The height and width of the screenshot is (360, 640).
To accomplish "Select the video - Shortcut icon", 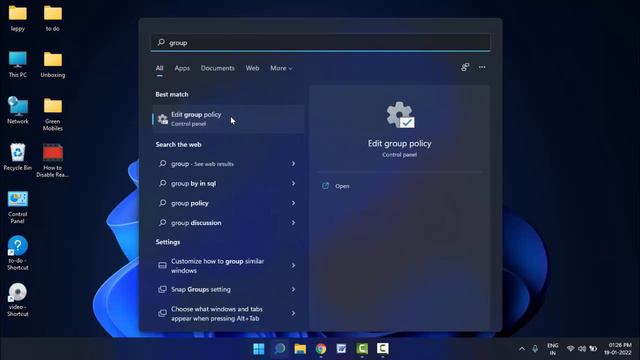I will coord(18,300).
